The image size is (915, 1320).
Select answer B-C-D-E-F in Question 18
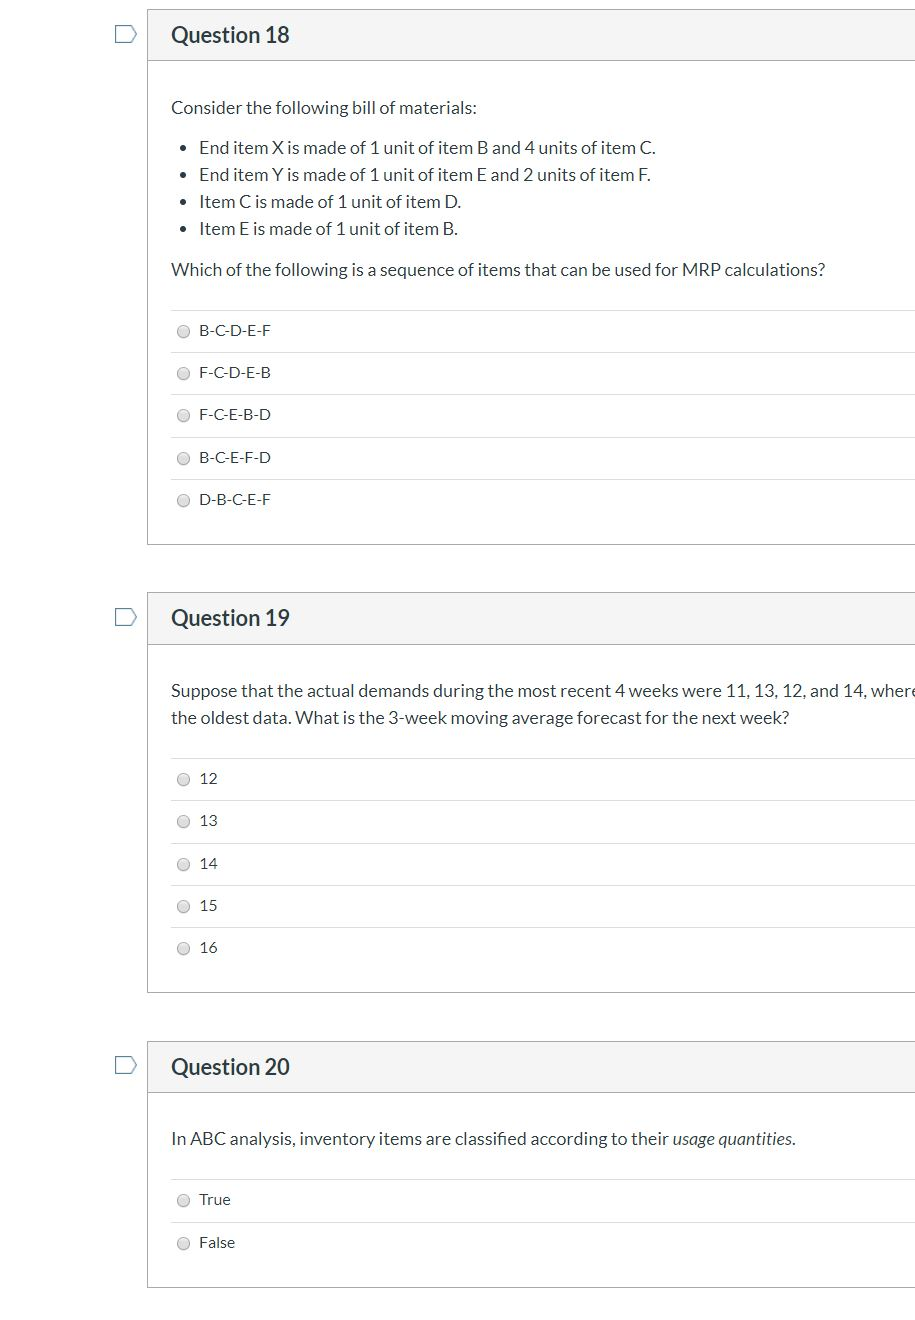183,330
